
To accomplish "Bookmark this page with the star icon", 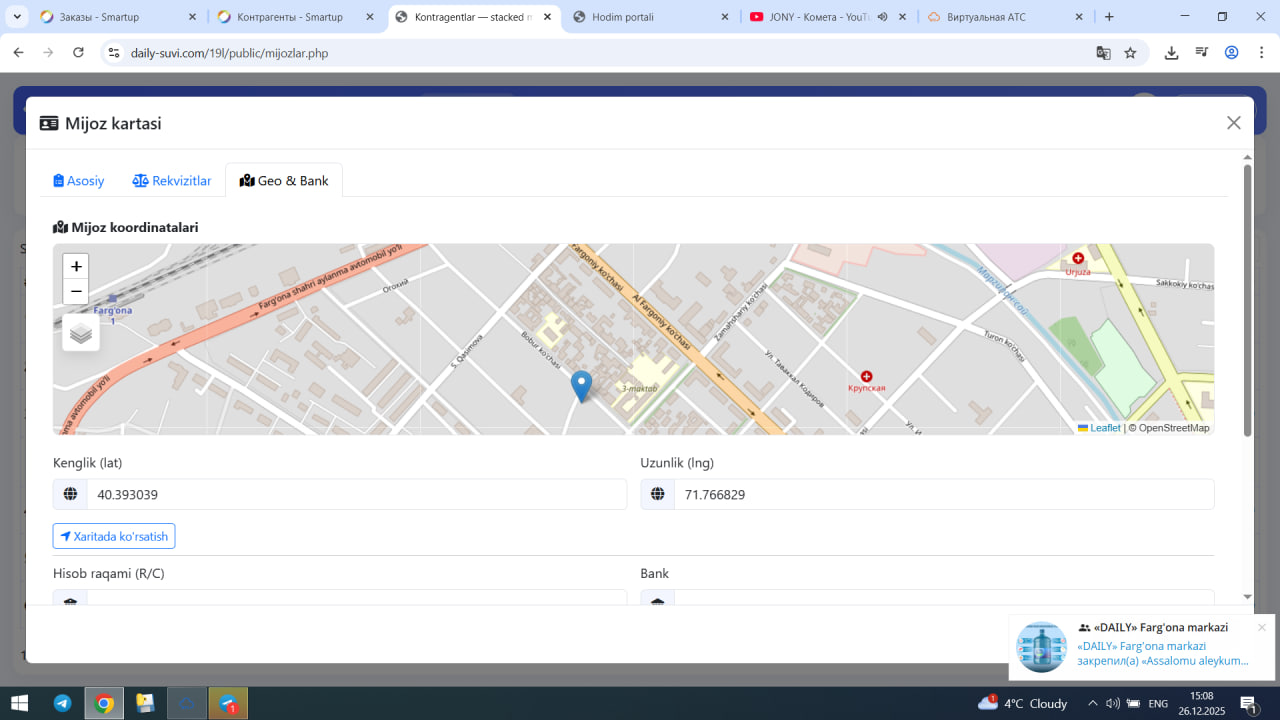I will [x=1130, y=53].
